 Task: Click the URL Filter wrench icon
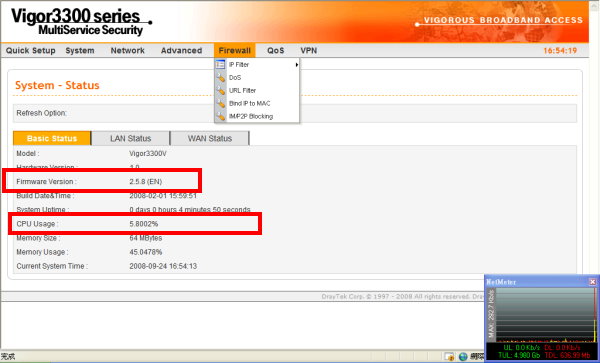point(221,91)
